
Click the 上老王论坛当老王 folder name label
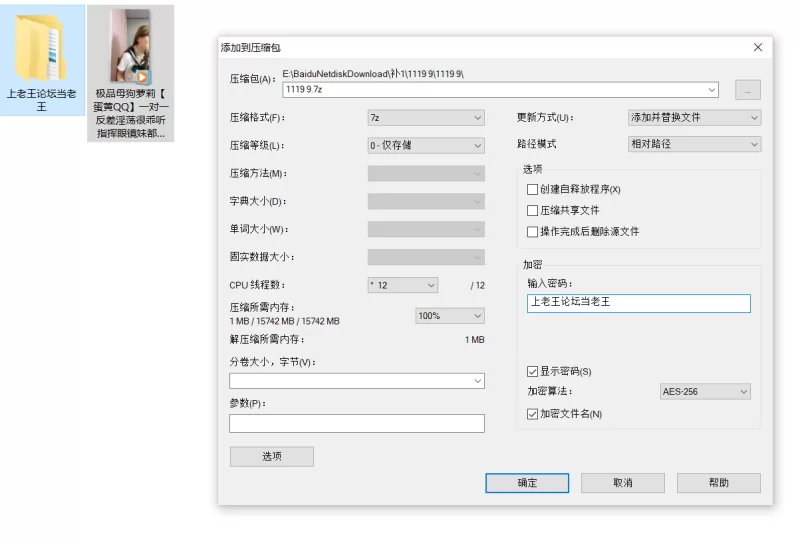tap(41, 100)
